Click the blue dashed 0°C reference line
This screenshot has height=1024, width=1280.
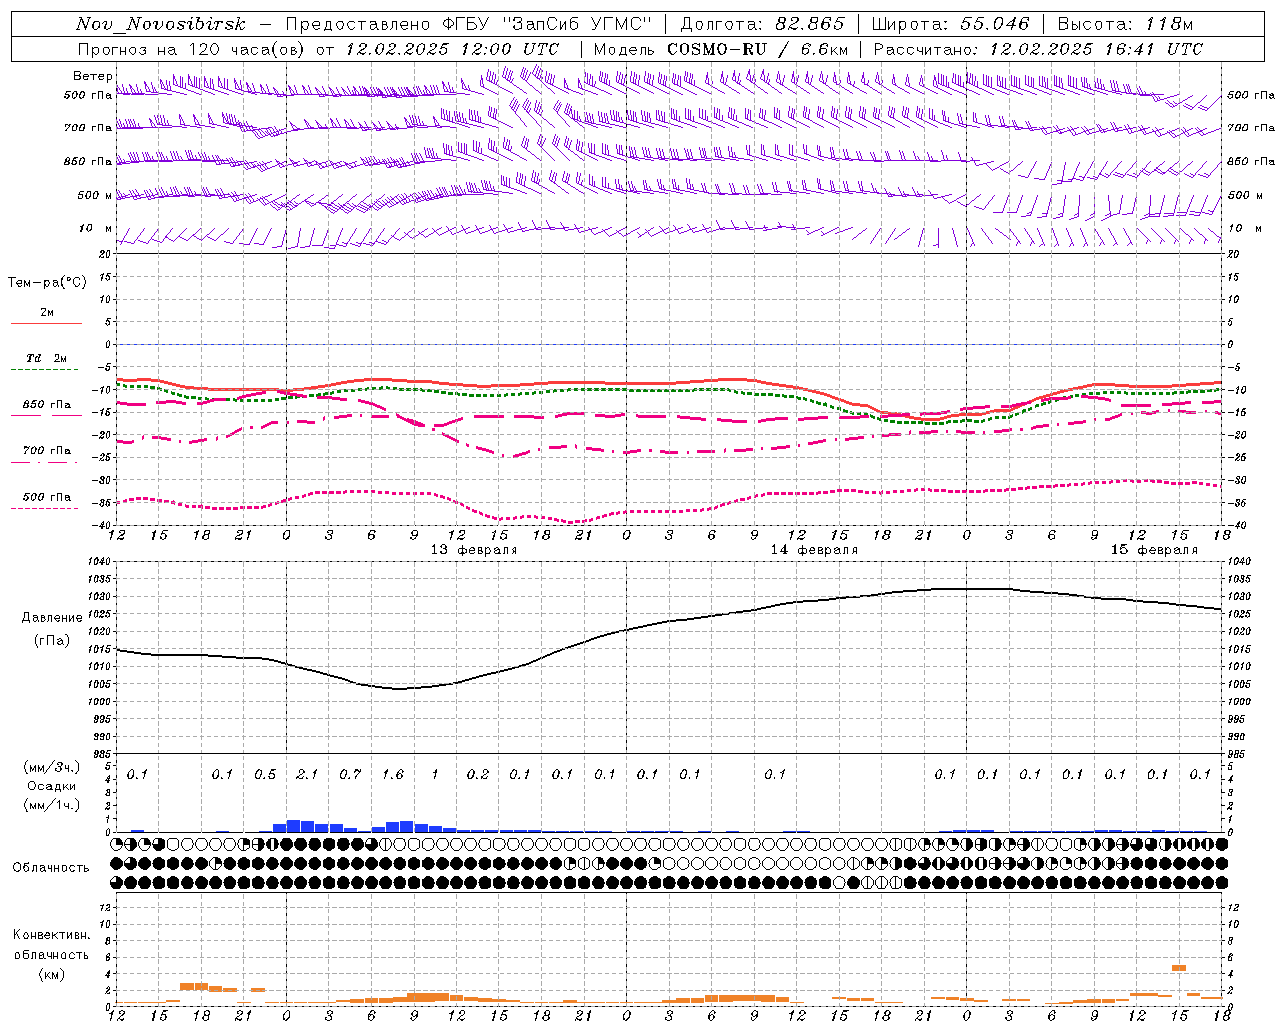(x=668, y=344)
